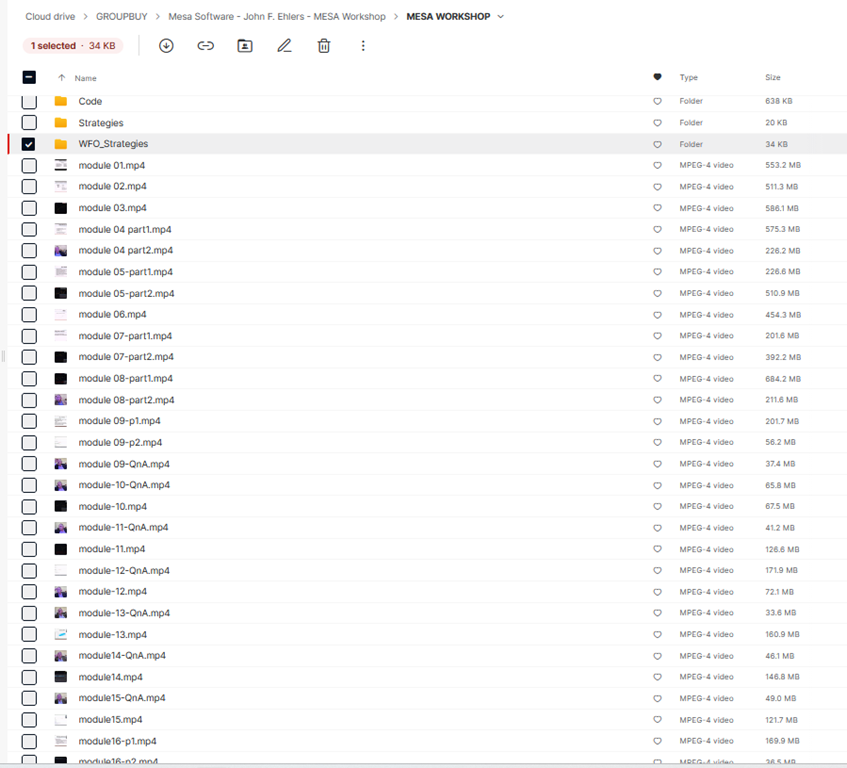Click the Share folder icon in toolbar
Viewport: 847px width, 768px height.
(245, 46)
